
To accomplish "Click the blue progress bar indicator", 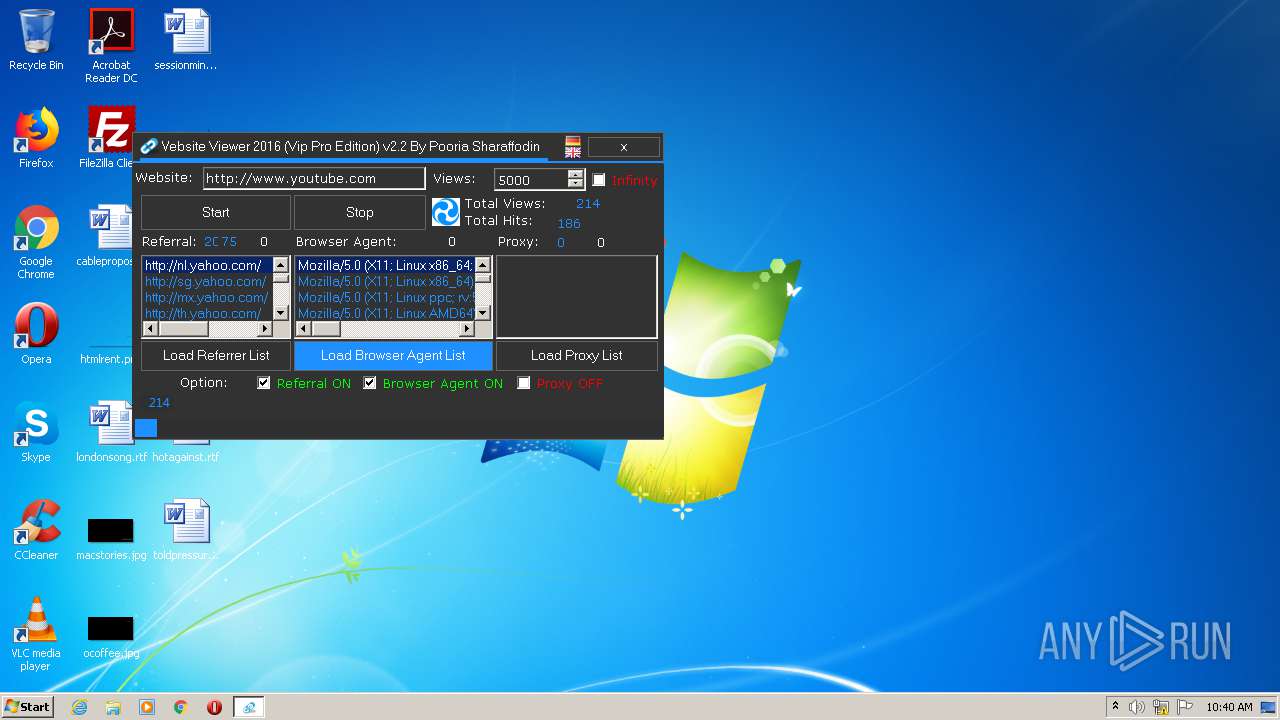I will [146, 428].
